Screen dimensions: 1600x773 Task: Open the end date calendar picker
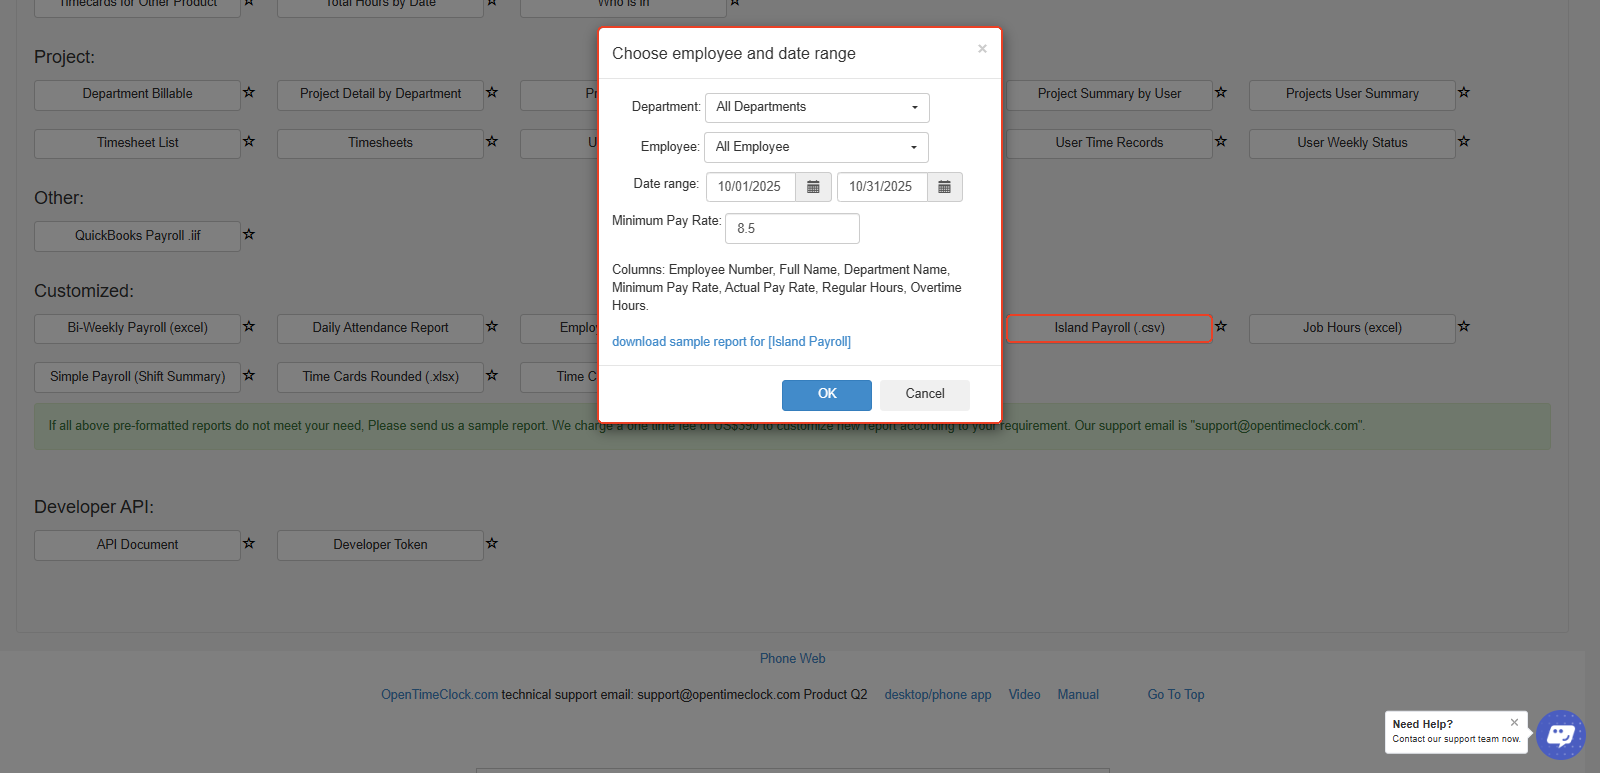(944, 187)
